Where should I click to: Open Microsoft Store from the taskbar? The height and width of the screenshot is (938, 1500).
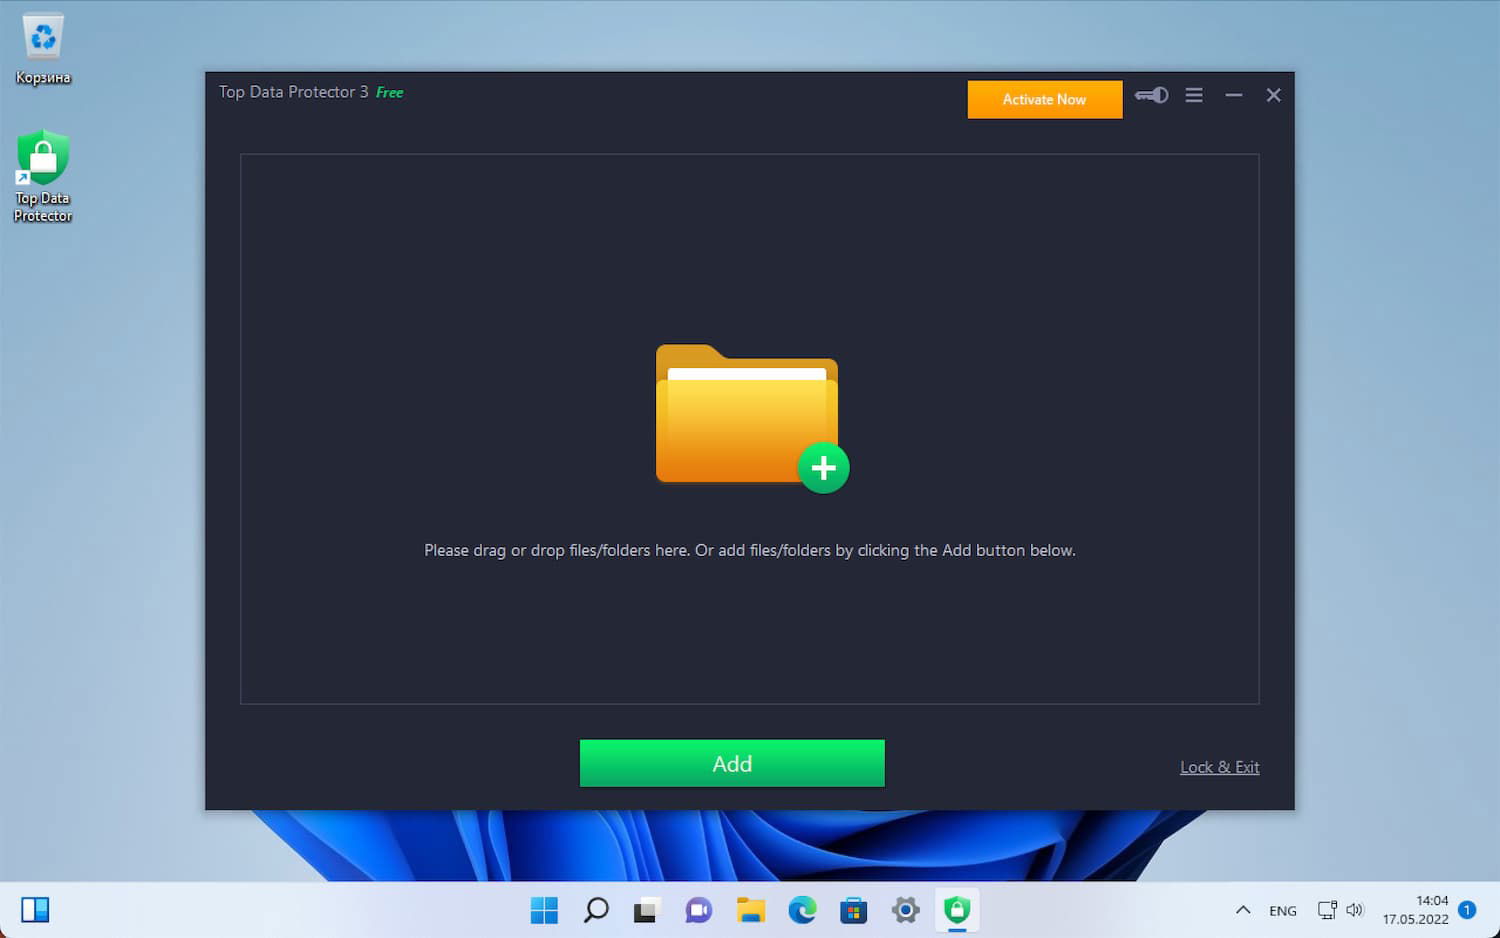(854, 910)
